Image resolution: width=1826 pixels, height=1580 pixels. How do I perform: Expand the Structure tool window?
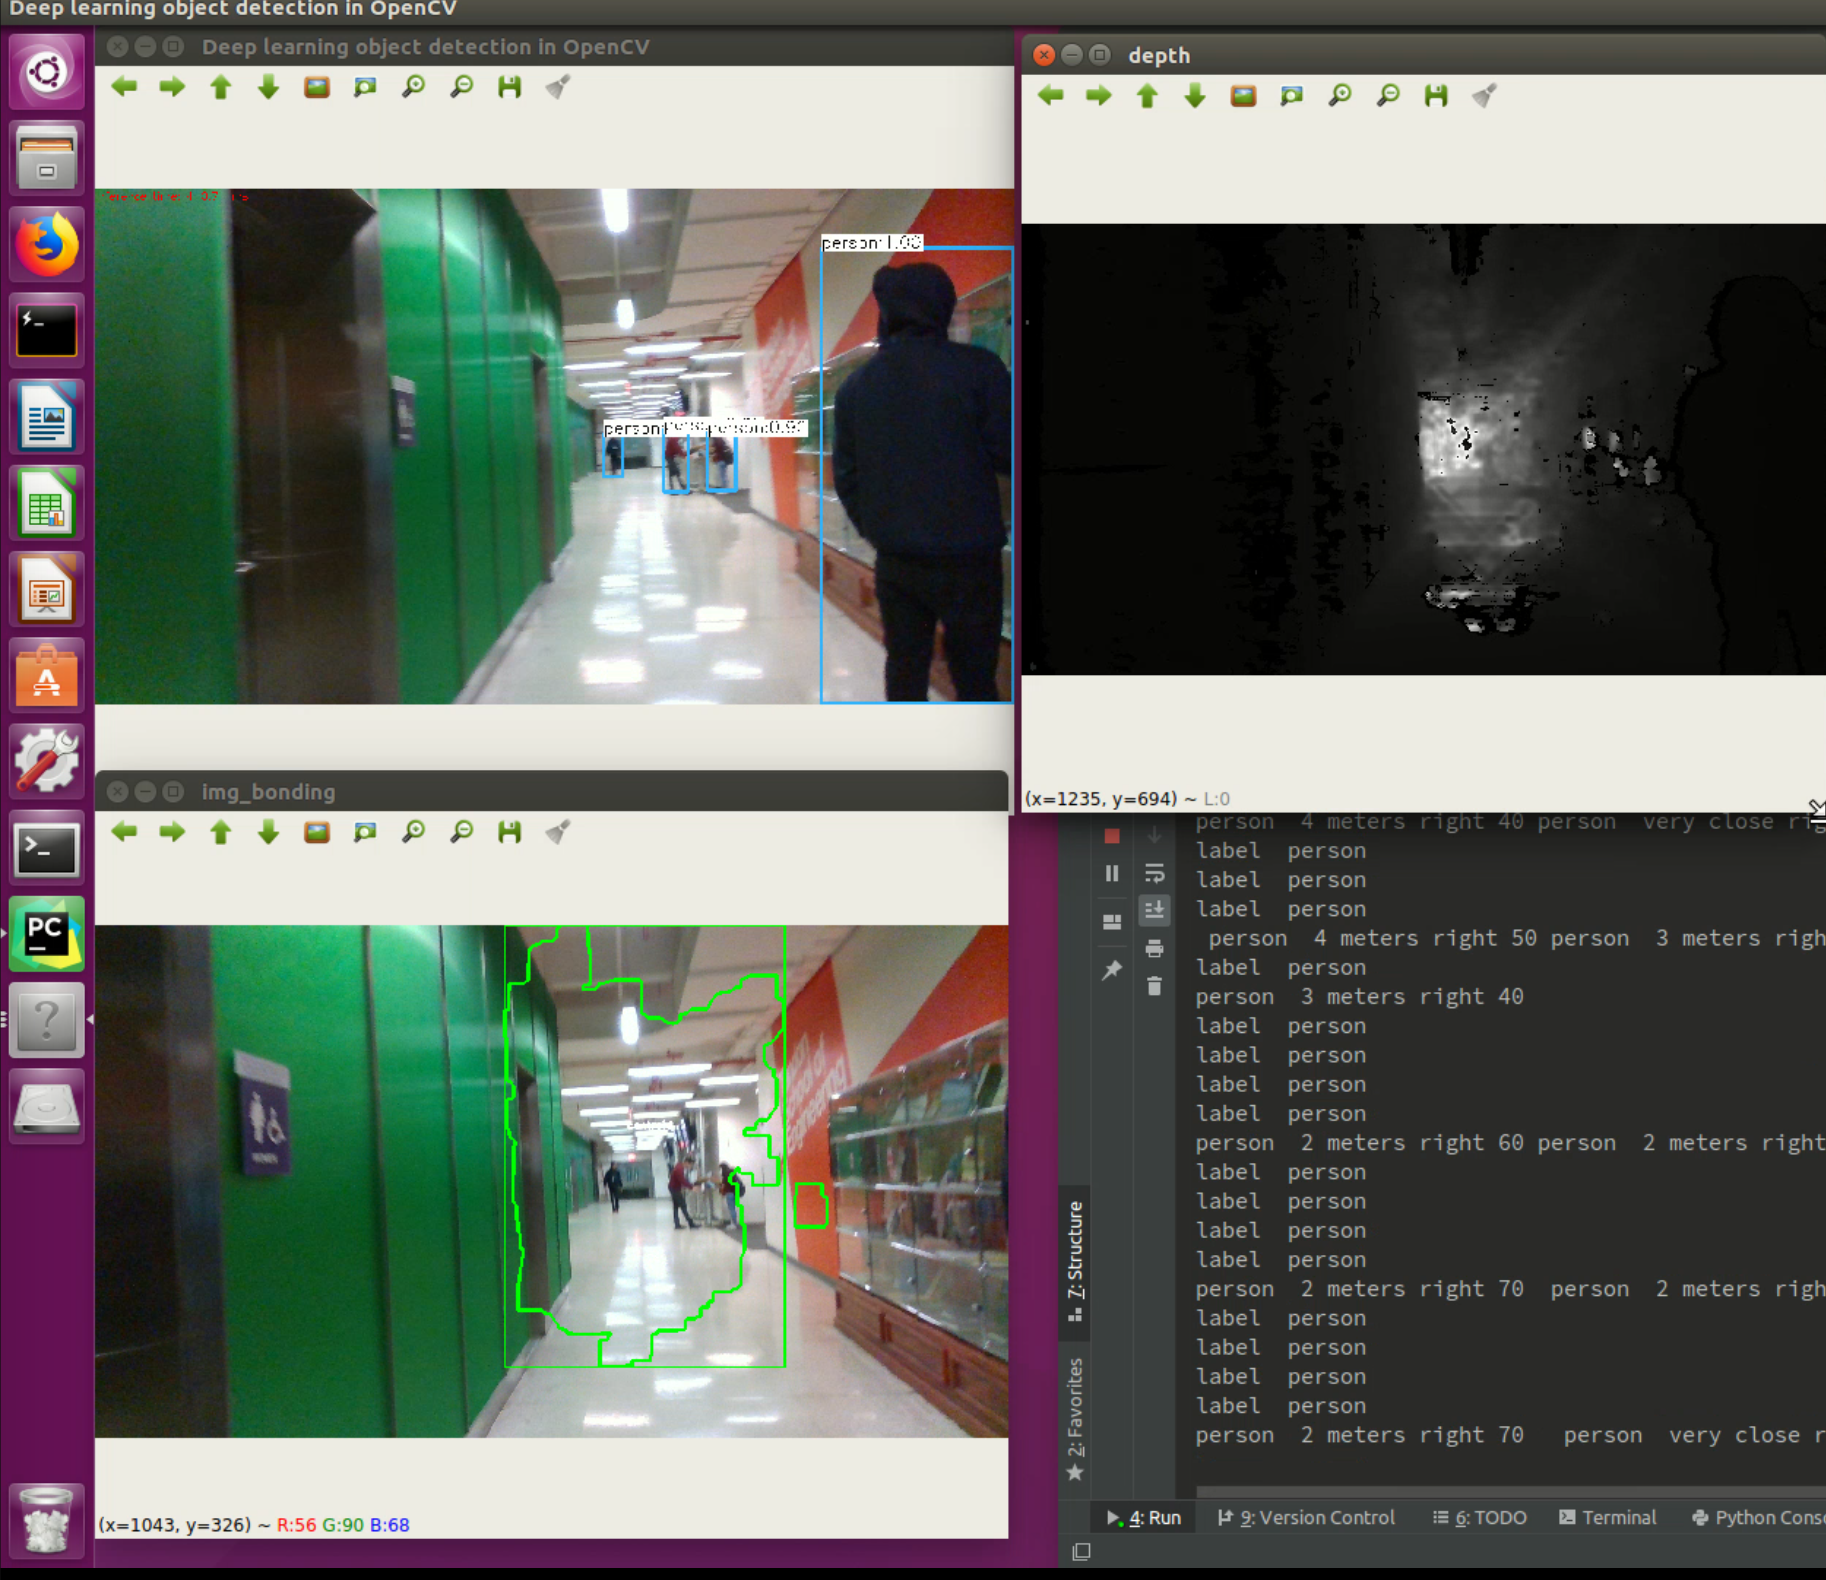1075,1258
